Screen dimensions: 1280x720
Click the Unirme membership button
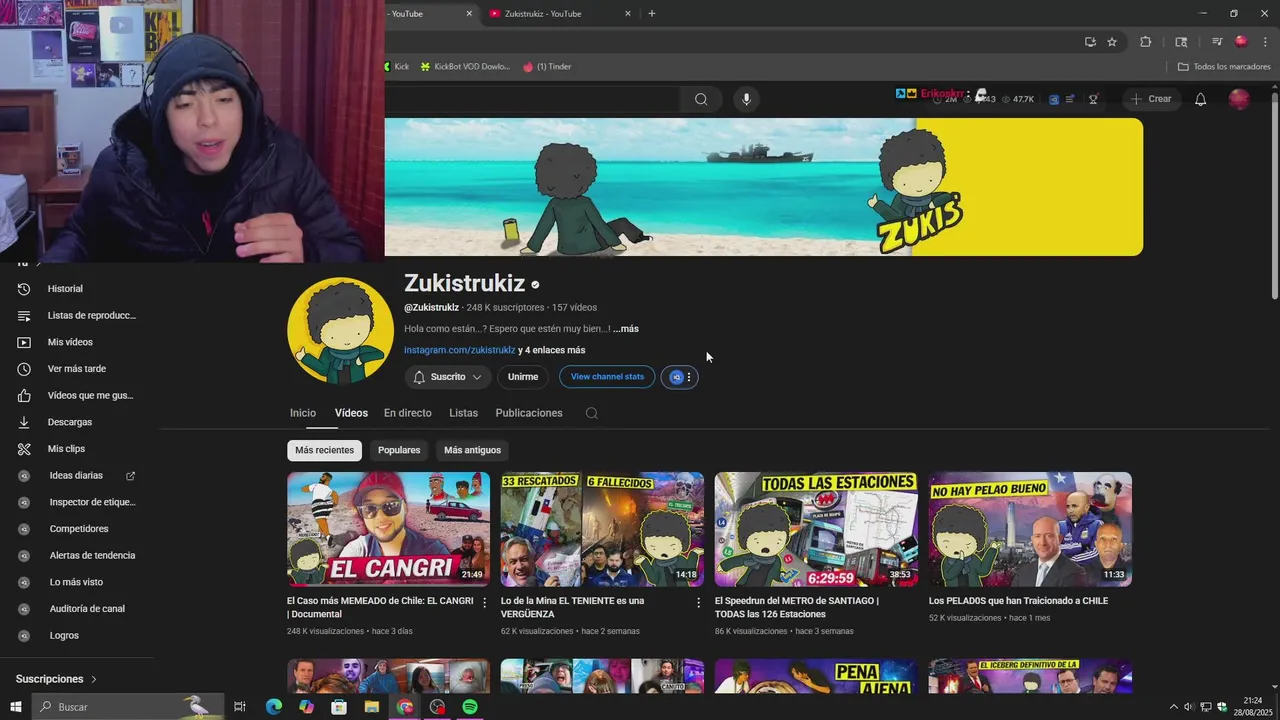click(523, 377)
